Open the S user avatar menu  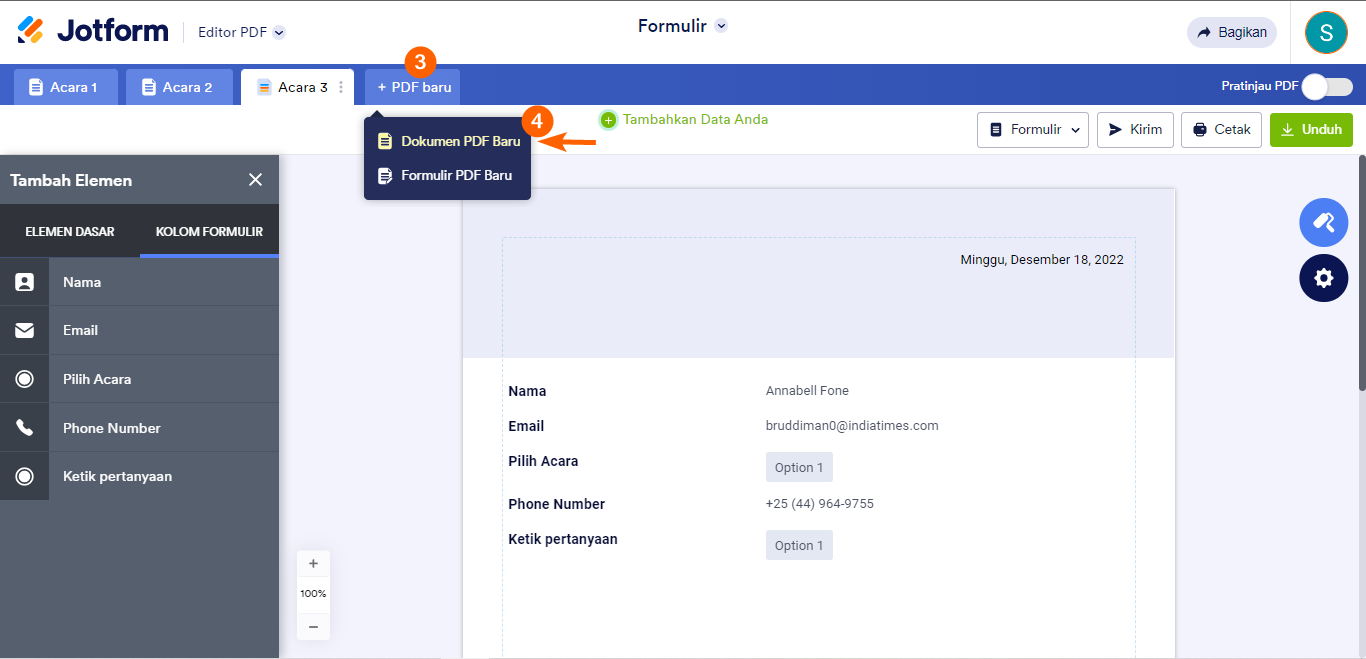click(1326, 32)
